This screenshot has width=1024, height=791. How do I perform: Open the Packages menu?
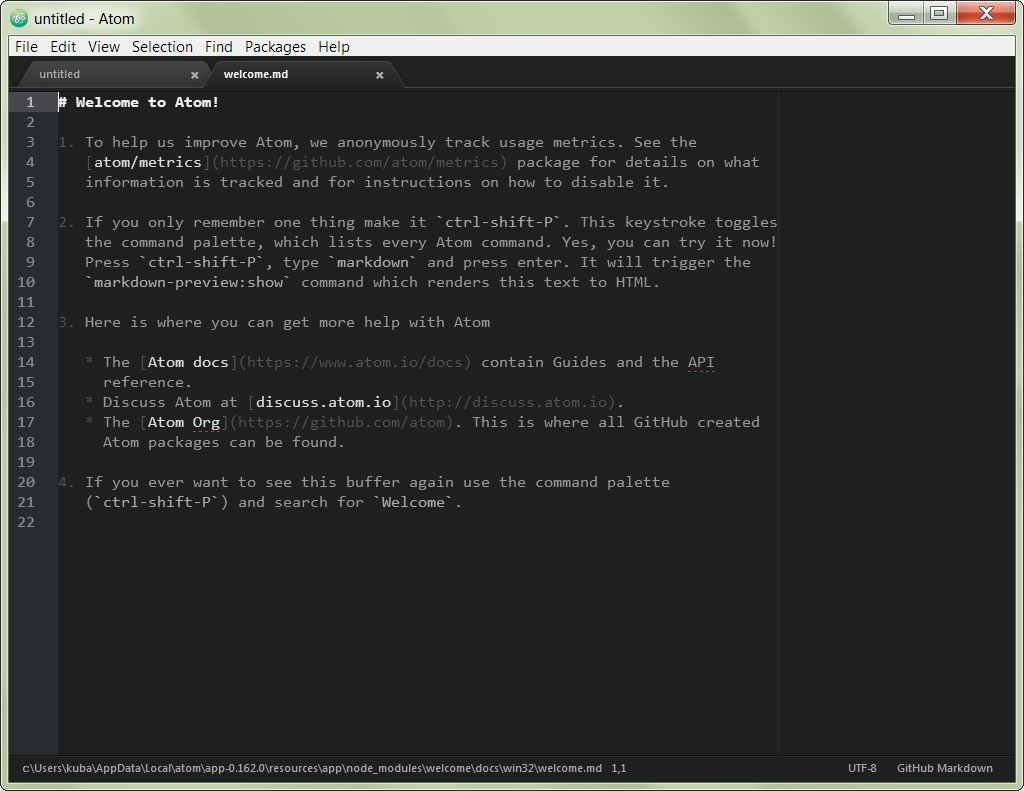275,47
